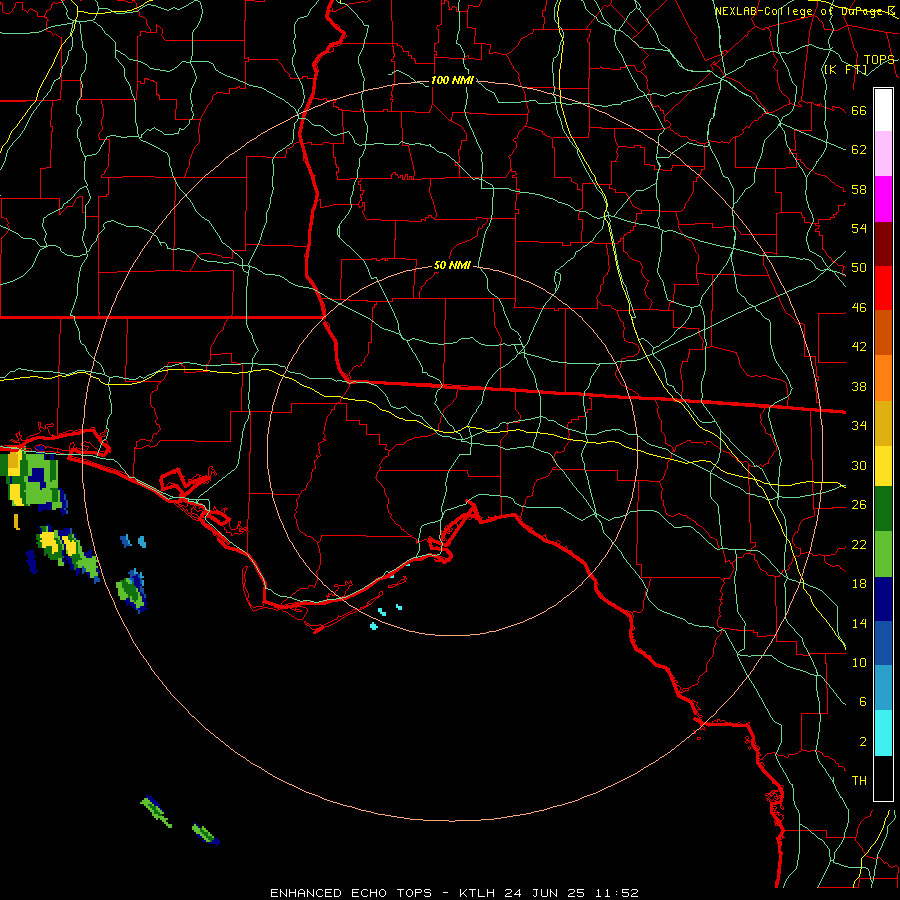This screenshot has height=900, width=900.
Task: Click the sky blue 14 K FT legend swatch
Action: (883, 688)
